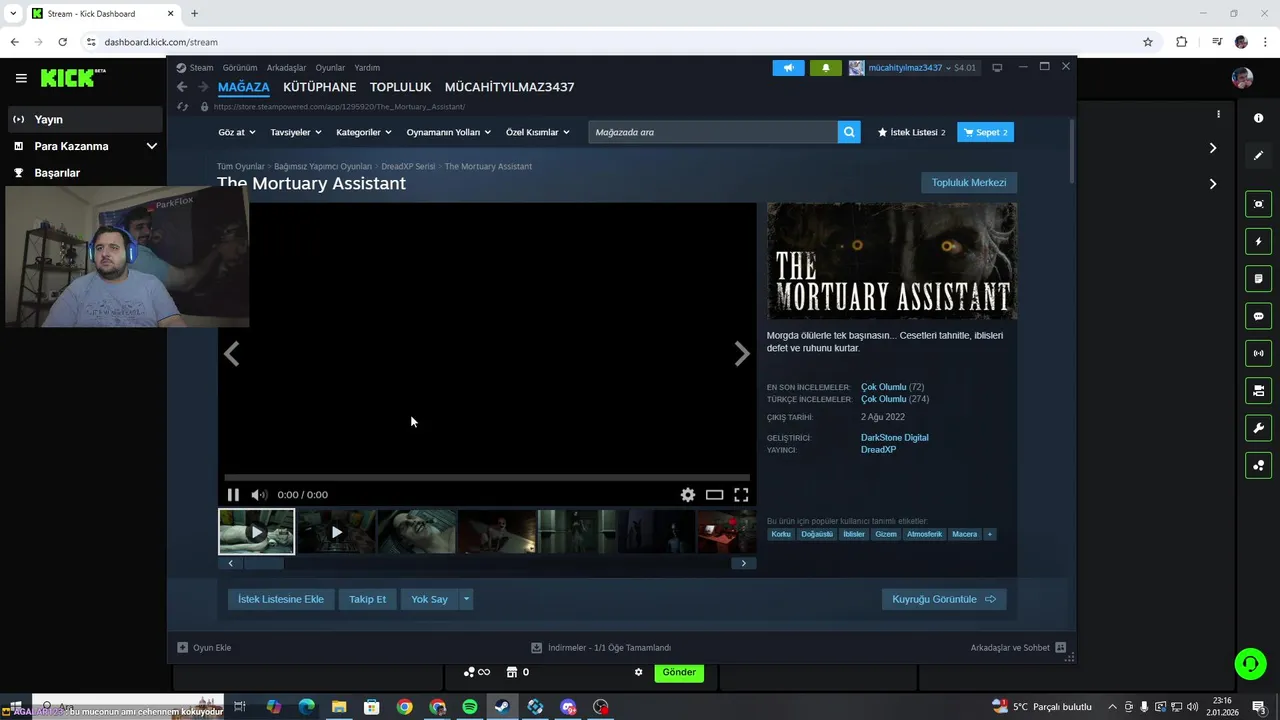Open video settings gear in Steam player
Image resolution: width=1280 pixels, height=720 pixels.
point(688,494)
